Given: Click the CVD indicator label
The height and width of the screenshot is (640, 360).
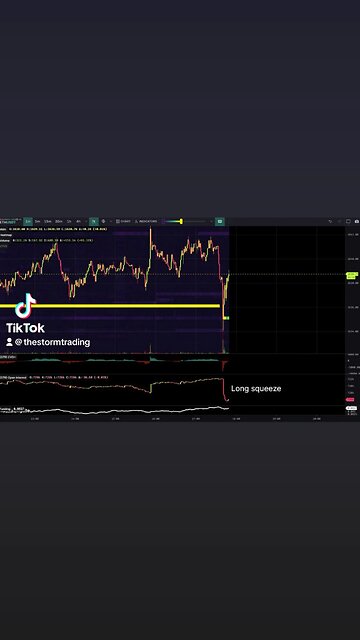Looking at the screenshot, I should point(8,357).
